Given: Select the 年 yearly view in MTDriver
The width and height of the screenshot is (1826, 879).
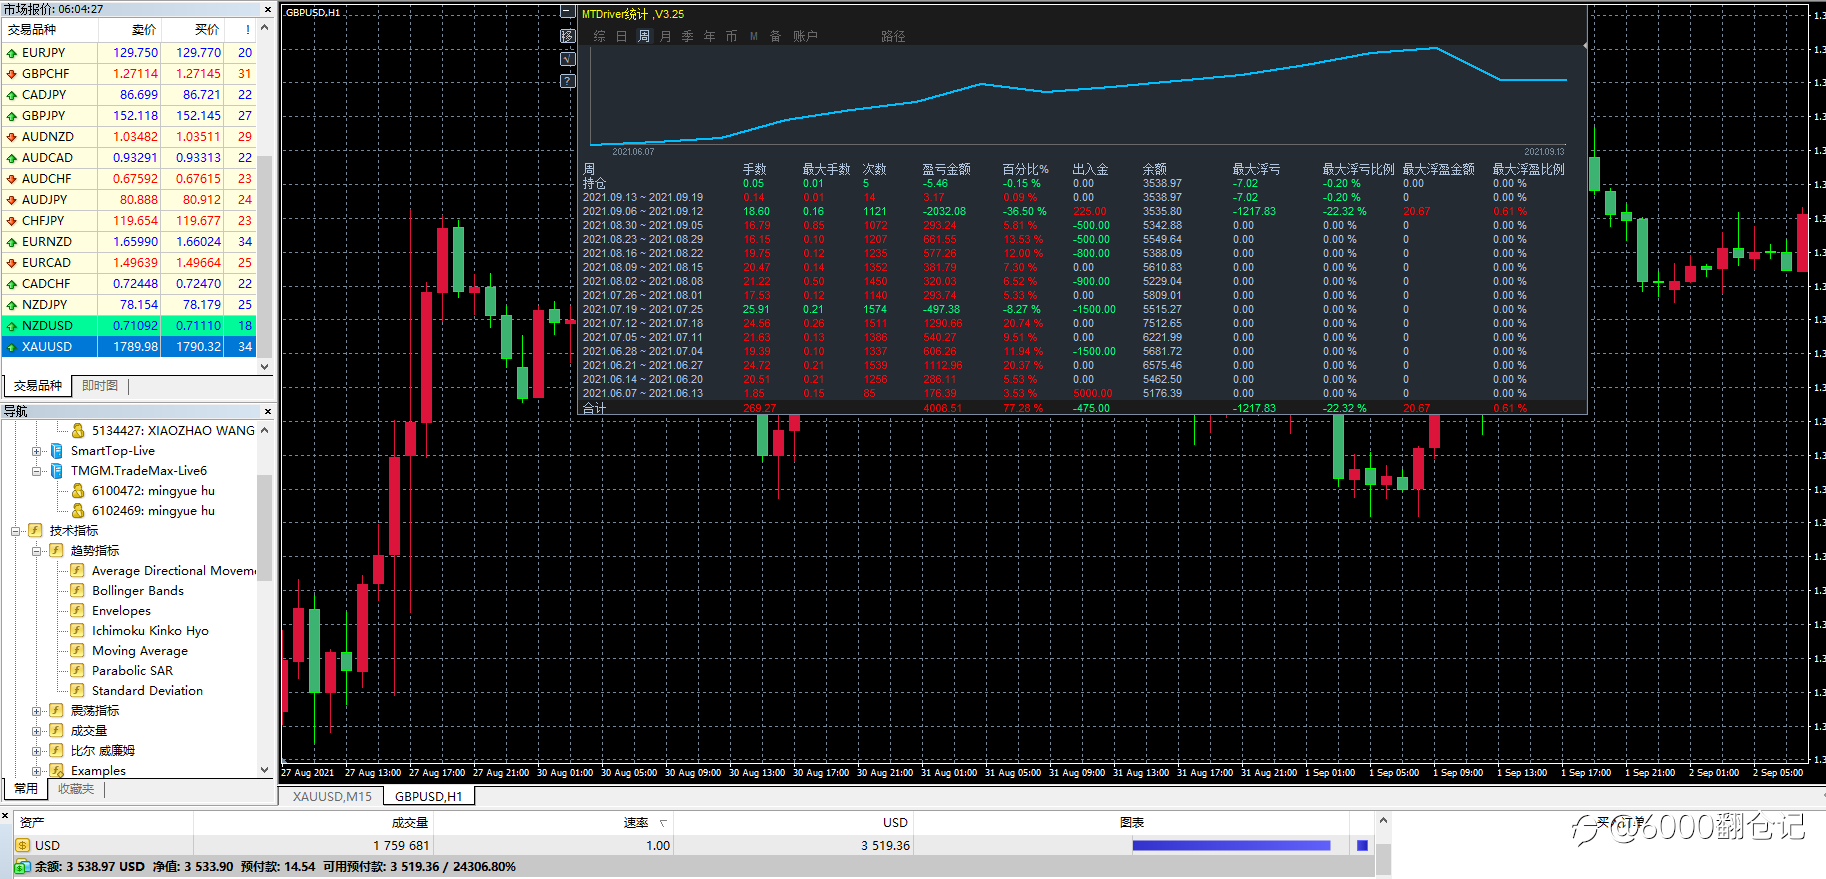Looking at the screenshot, I should tap(710, 36).
